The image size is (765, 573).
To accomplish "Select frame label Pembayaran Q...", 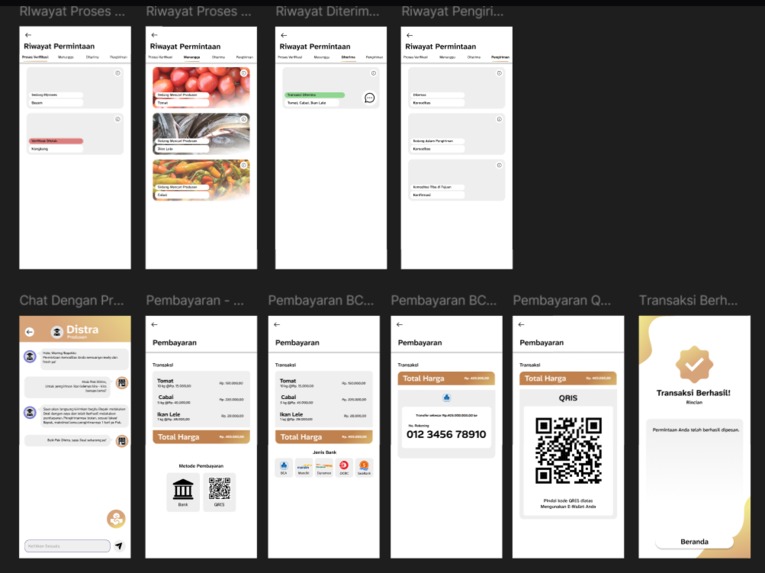I will (562, 300).
